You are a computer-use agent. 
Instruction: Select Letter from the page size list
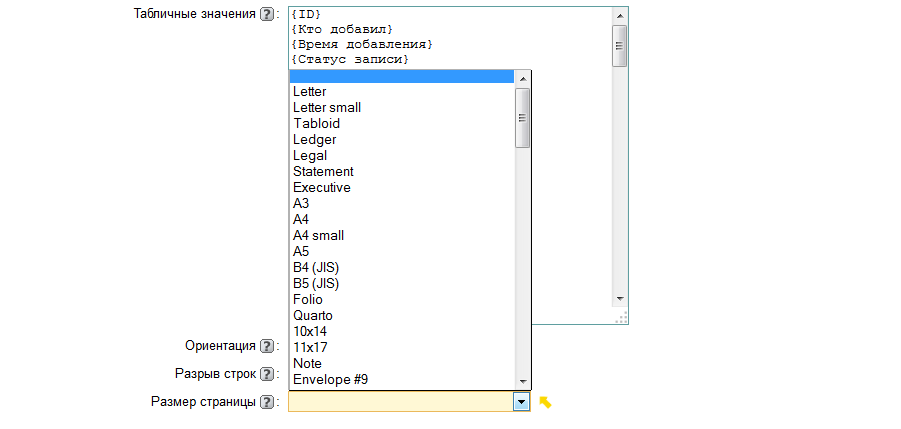(x=309, y=92)
